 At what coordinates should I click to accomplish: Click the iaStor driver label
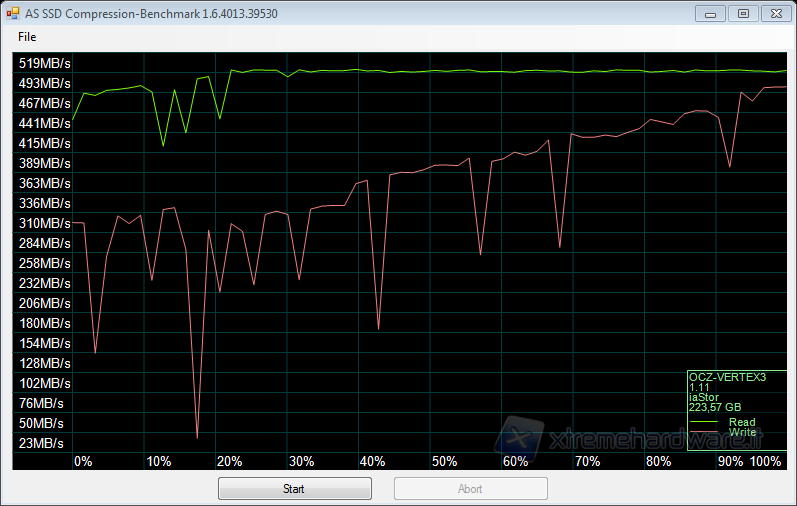pyautogui.click(x=704, y=397)
